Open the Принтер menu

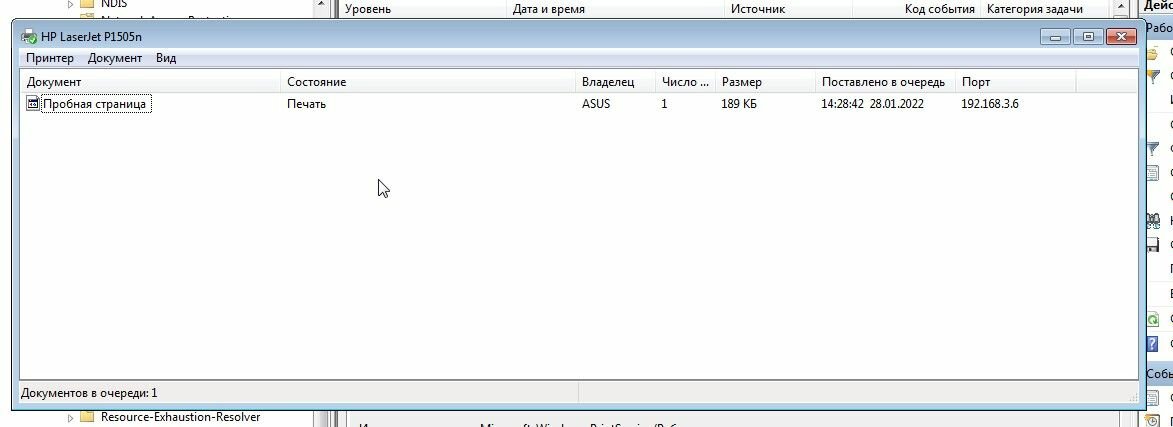(x=49, y=58)
